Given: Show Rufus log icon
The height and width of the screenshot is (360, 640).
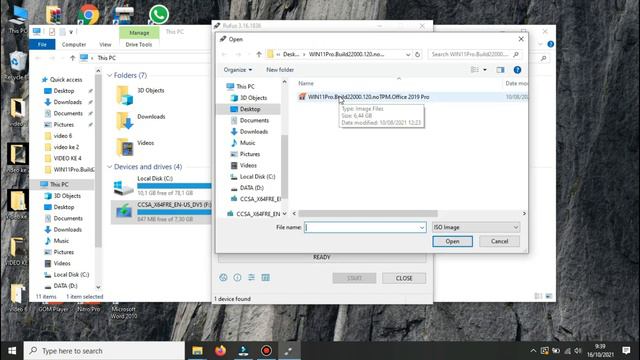Looking at the screenshot, I should pos(265,278).
